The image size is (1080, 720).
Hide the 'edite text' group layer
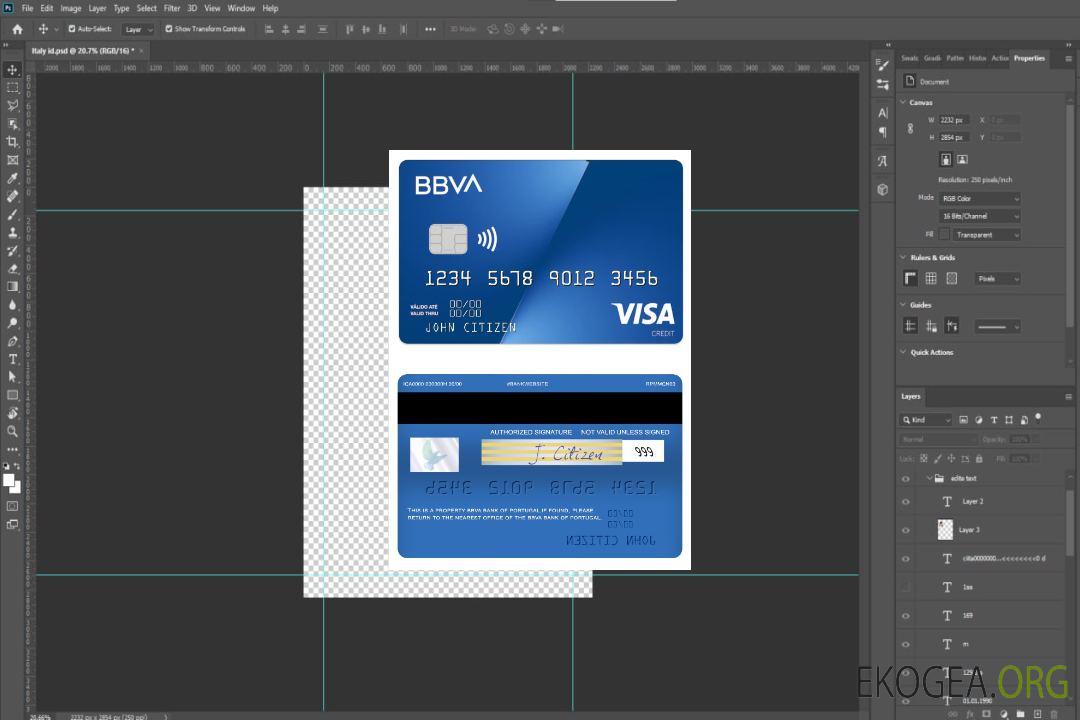click(x=906, y=479)
